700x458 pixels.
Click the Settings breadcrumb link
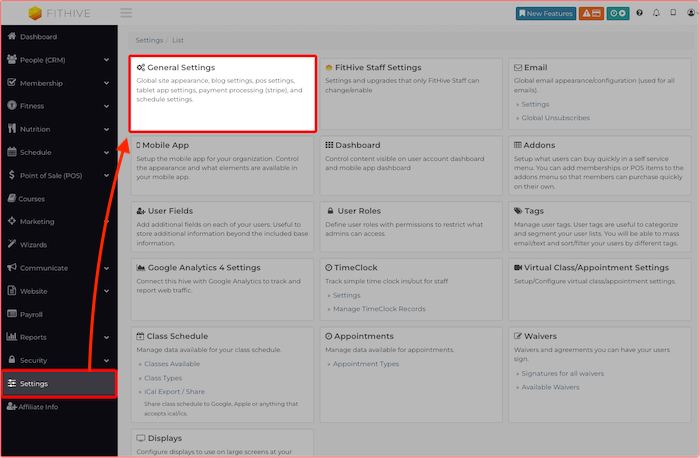[149, 40]
